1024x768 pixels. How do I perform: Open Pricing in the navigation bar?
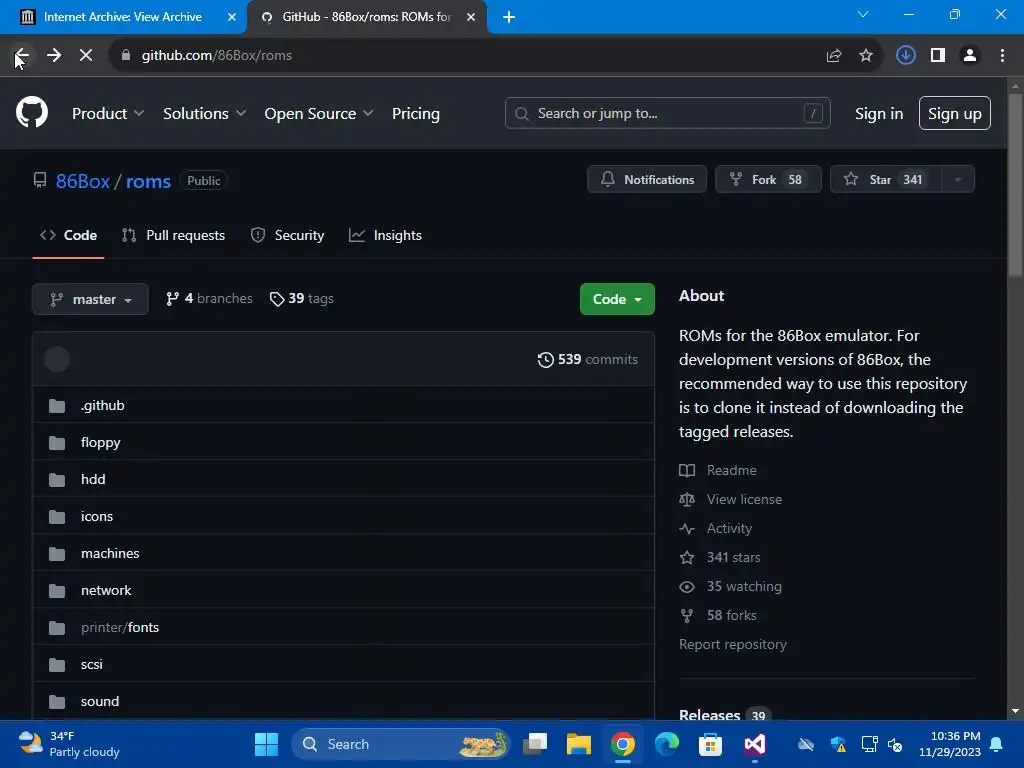coord(416,114)
